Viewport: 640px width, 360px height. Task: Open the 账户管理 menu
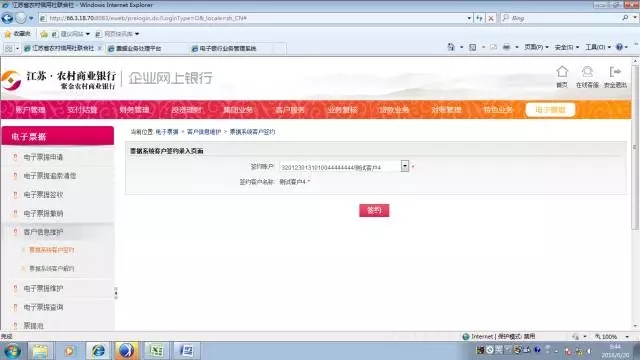(x=30, y=110)
